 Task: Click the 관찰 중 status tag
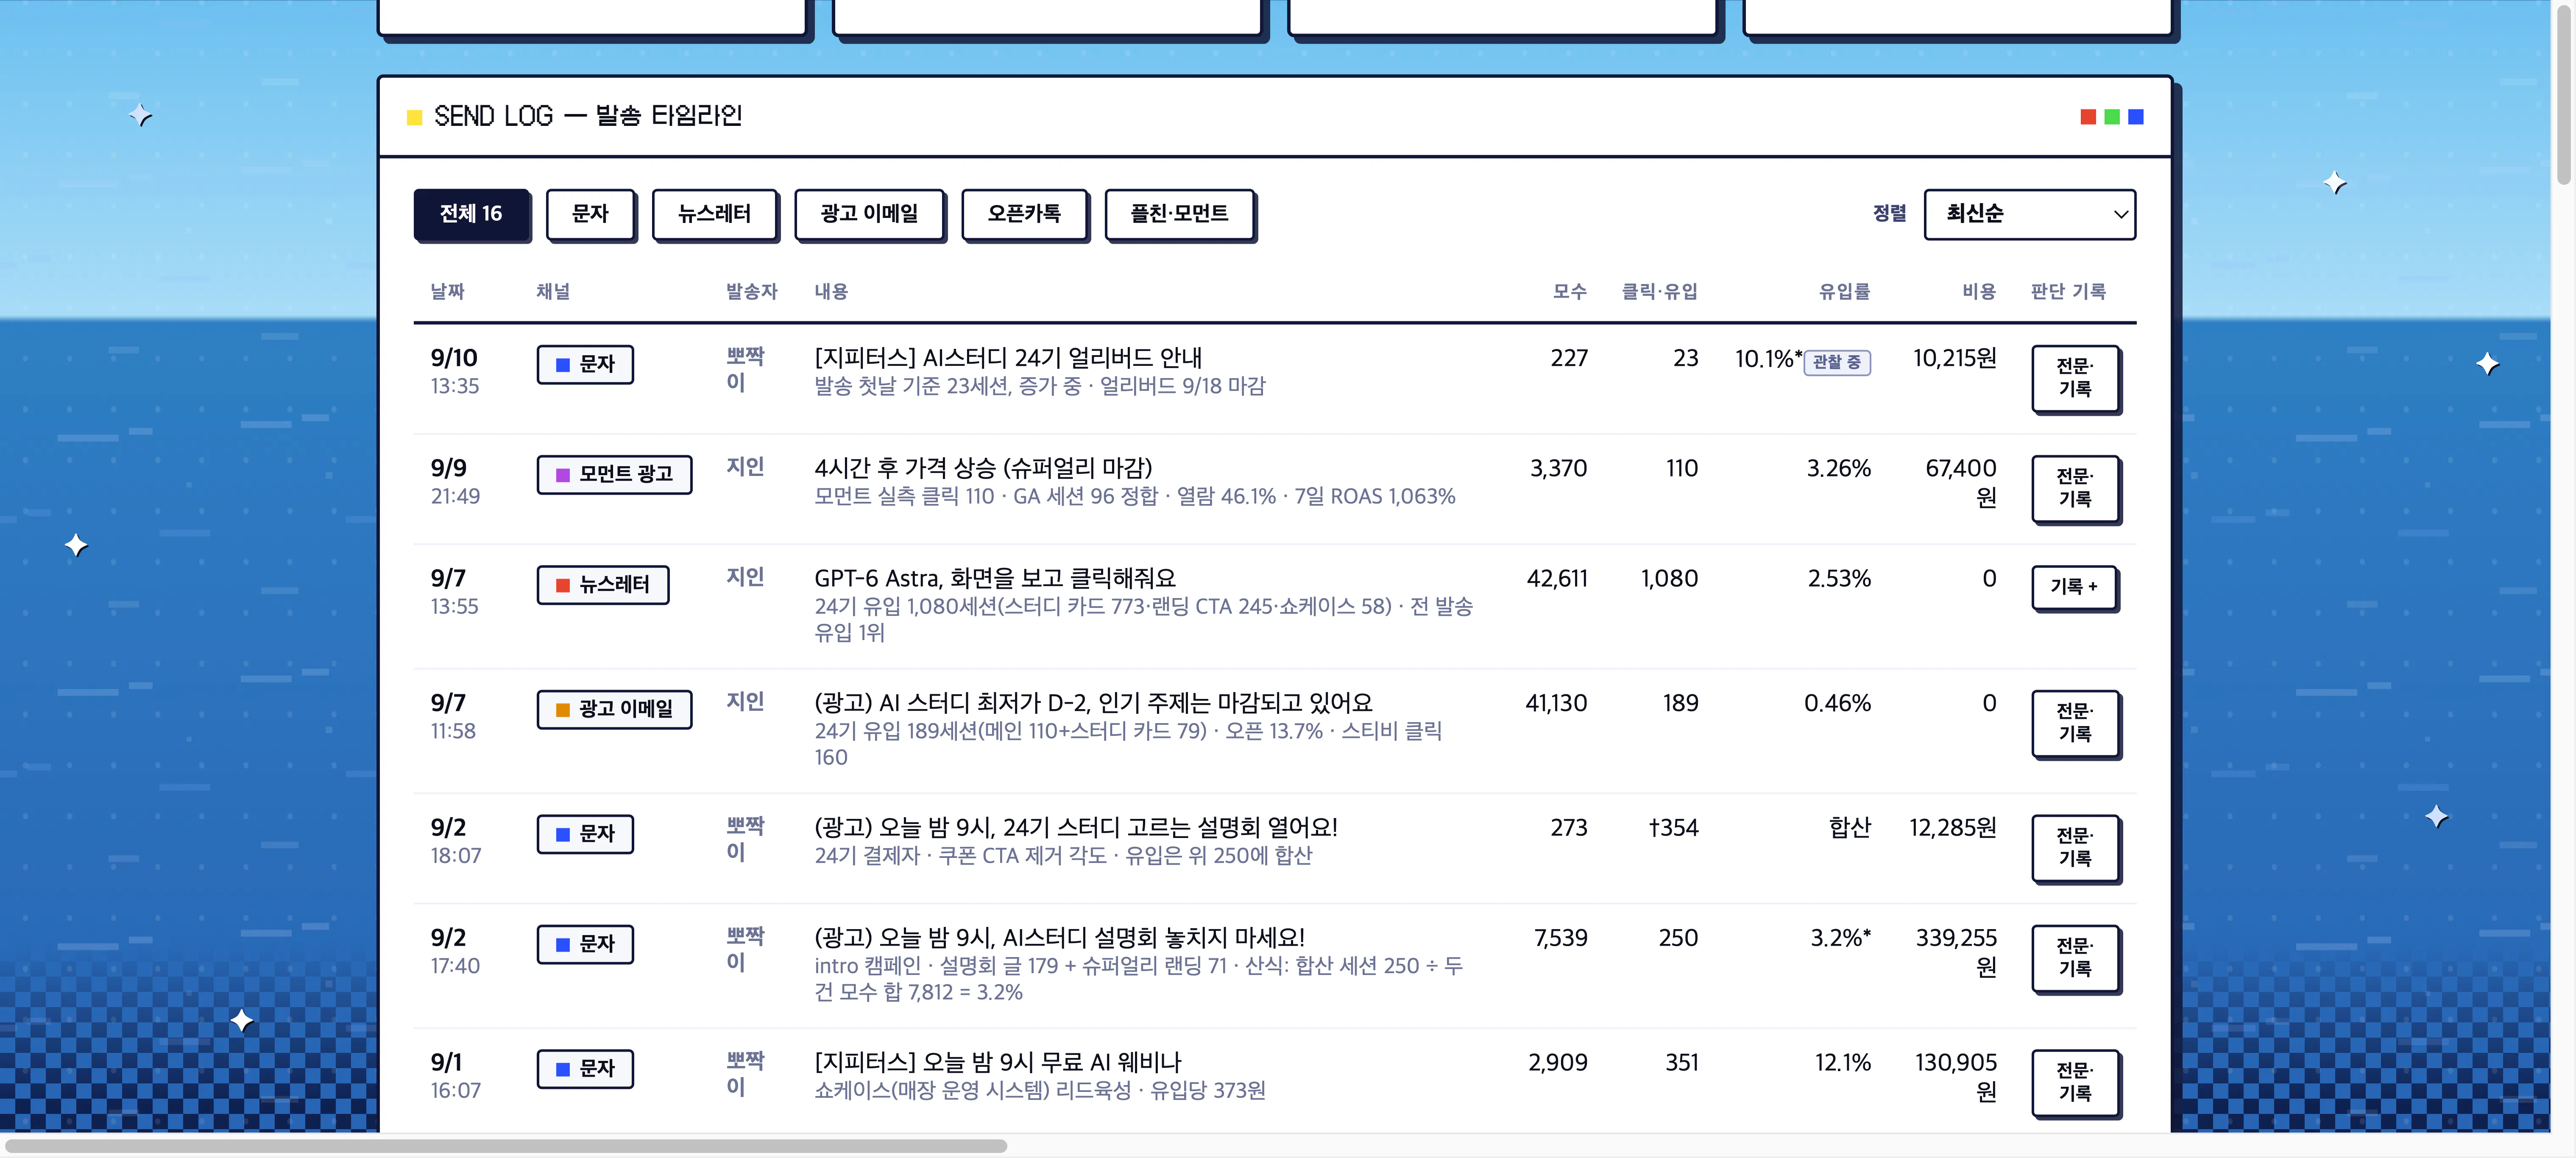(1837, 362)
